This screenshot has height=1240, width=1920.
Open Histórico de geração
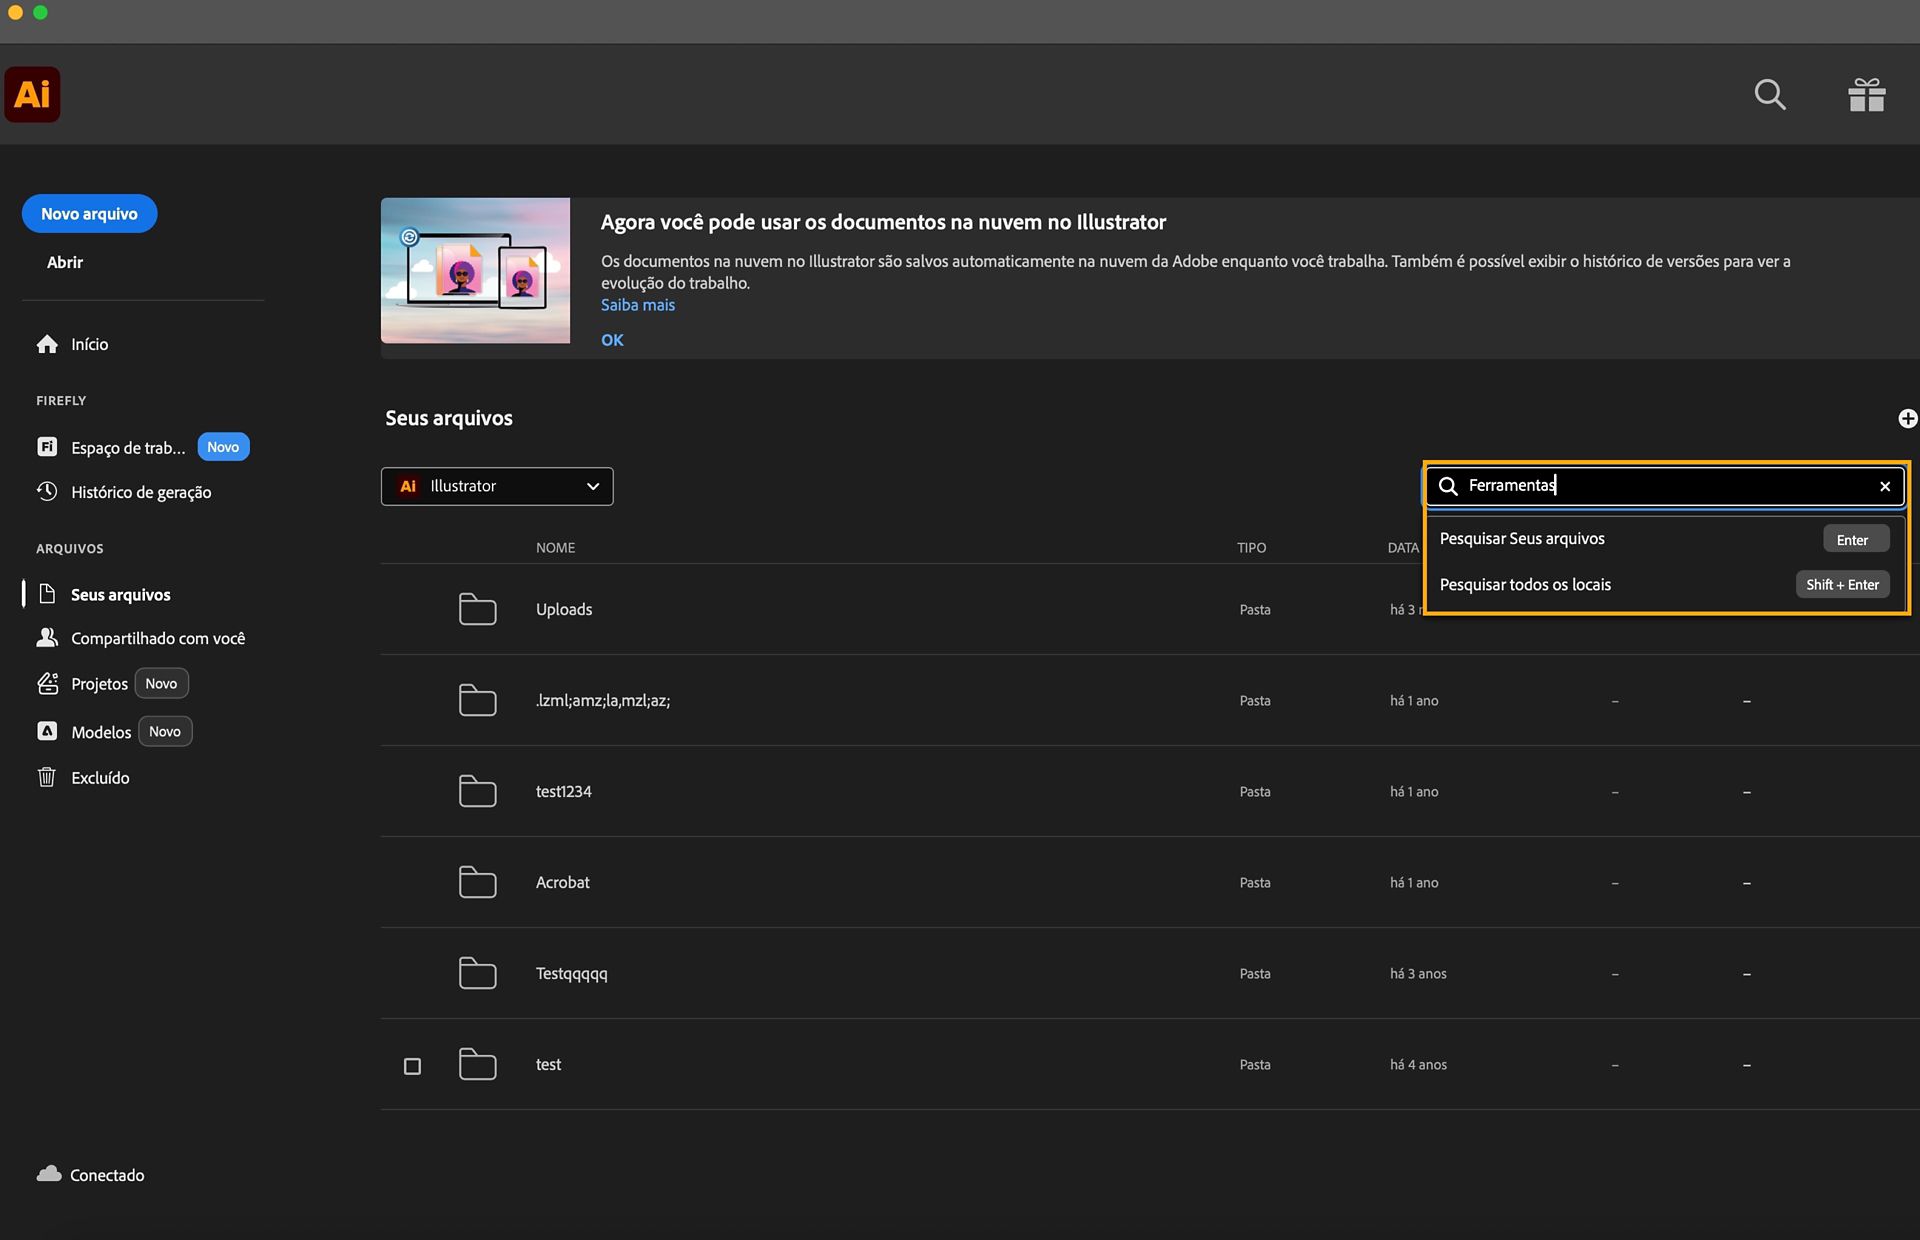pos(125,492)
